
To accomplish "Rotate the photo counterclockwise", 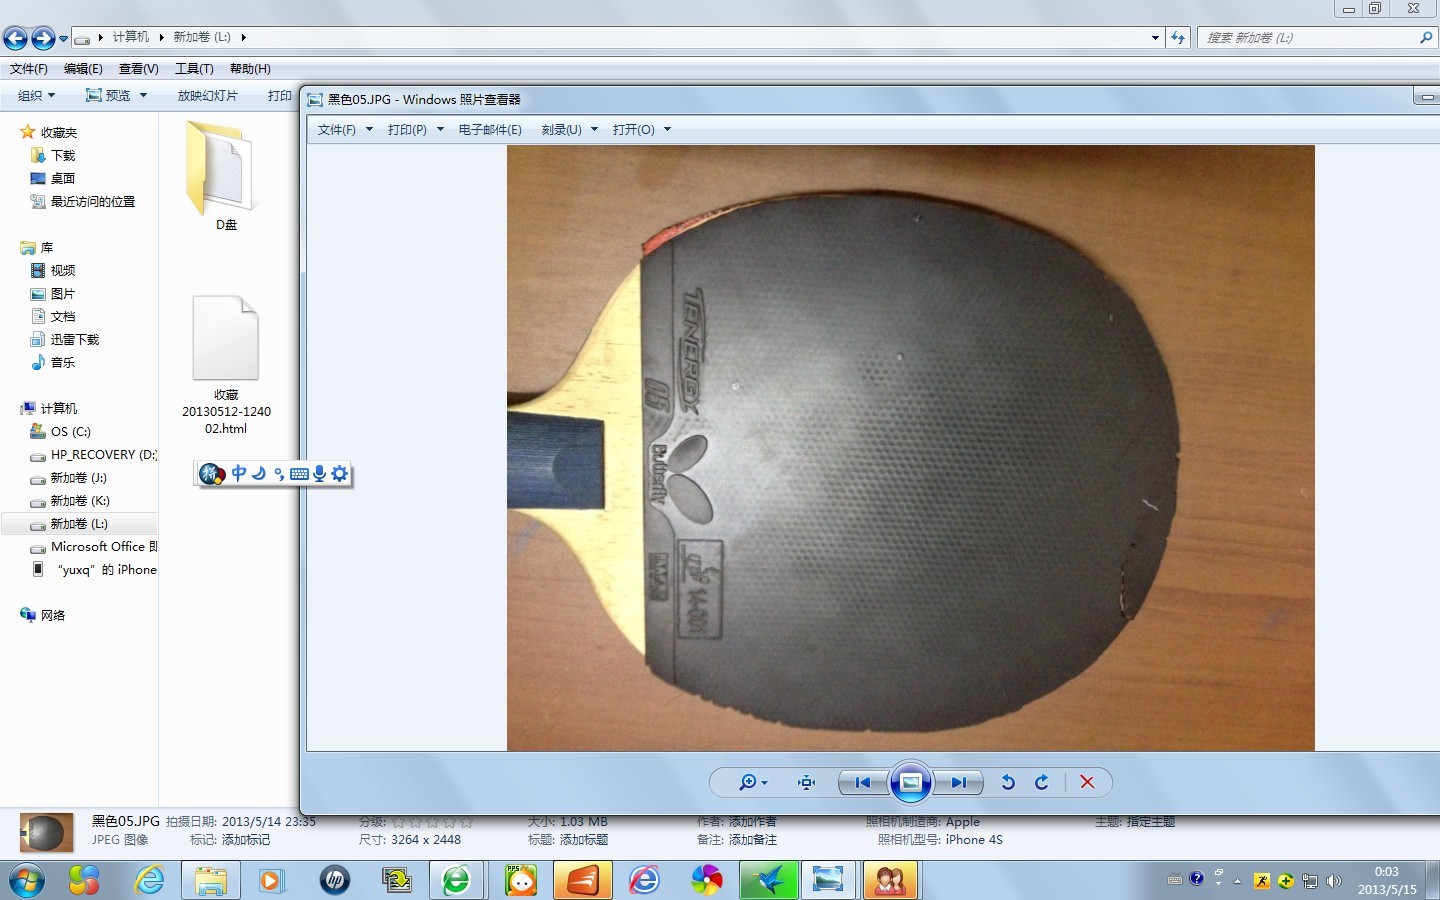I will tap(1008, 782).
